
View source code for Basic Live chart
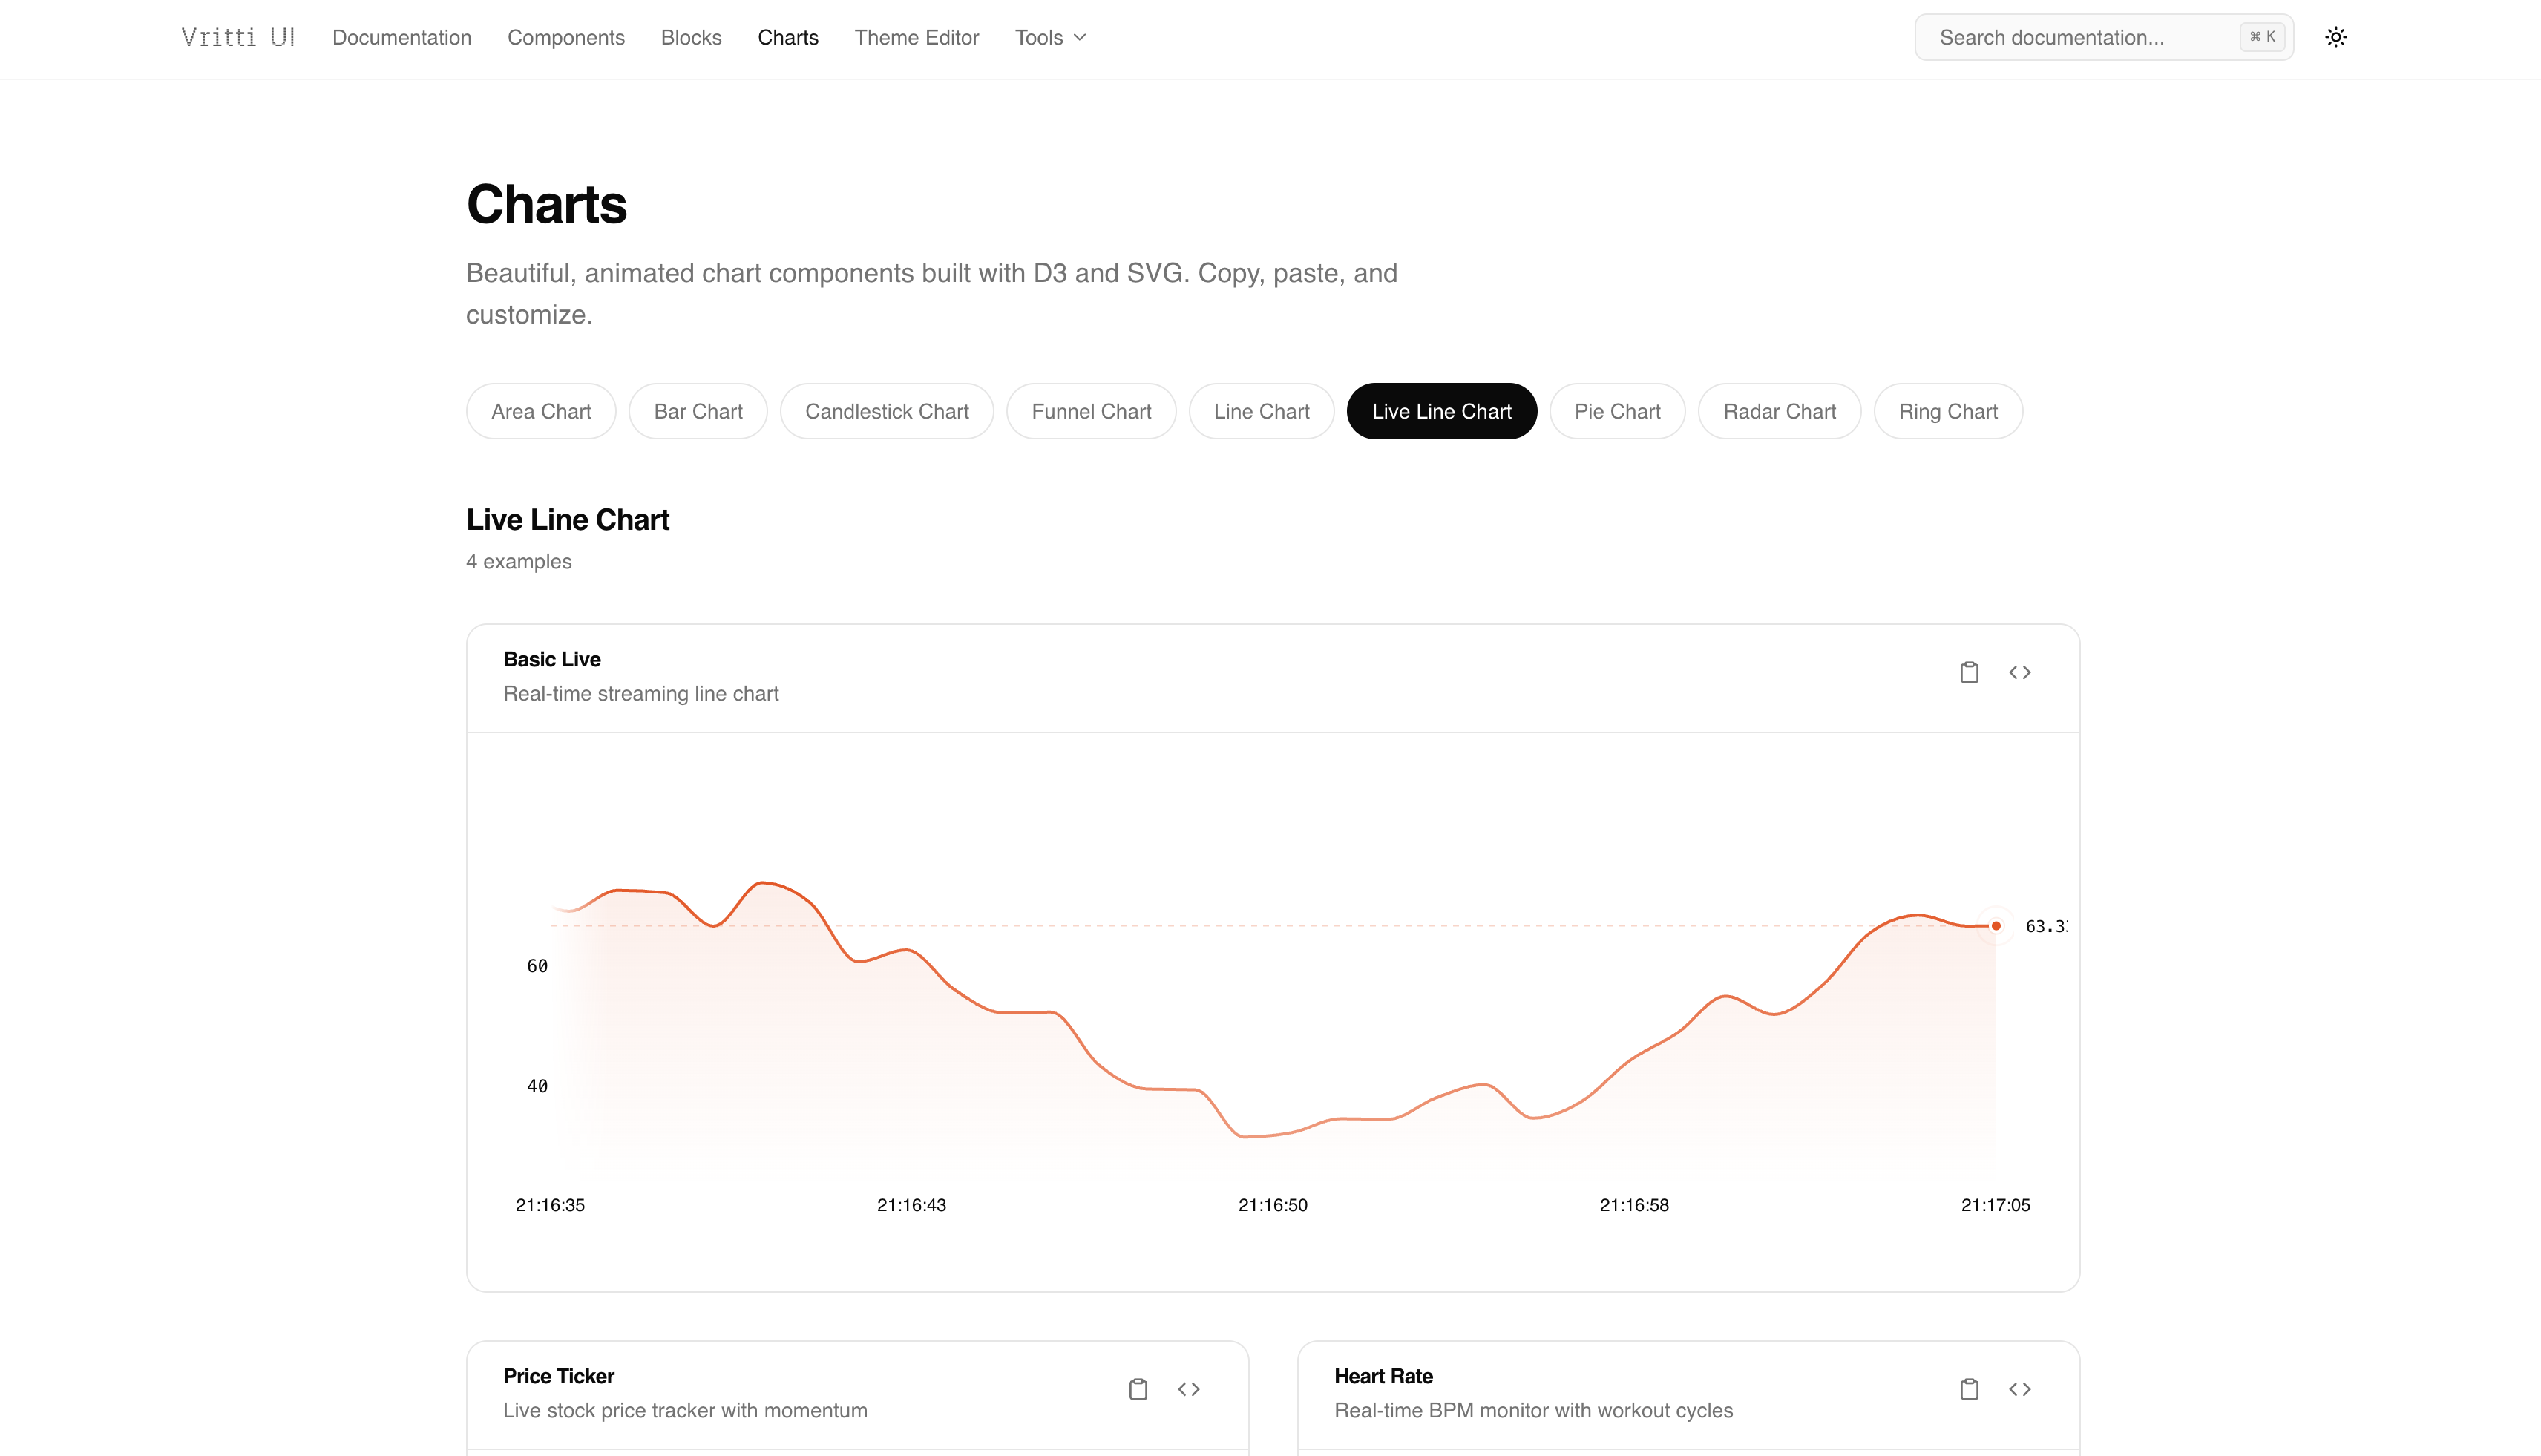tap(2019, 672)
